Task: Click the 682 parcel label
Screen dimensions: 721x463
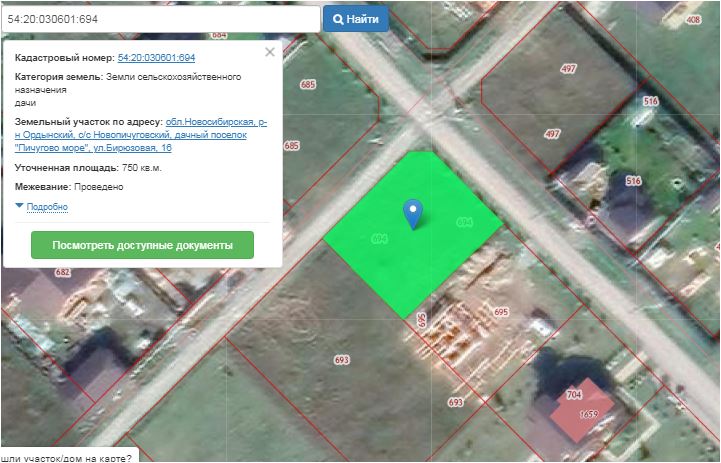Action: click(x=63, y=272)
